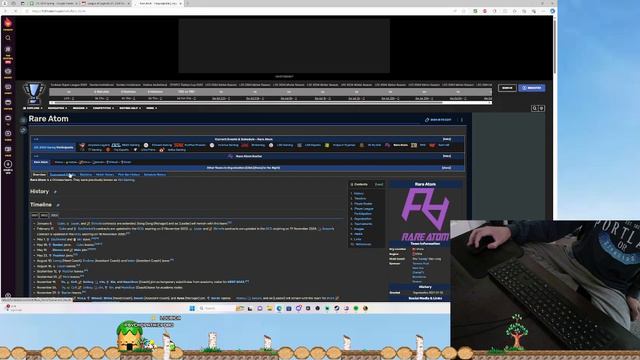Click Sign in to edit link

pos(438,120)
